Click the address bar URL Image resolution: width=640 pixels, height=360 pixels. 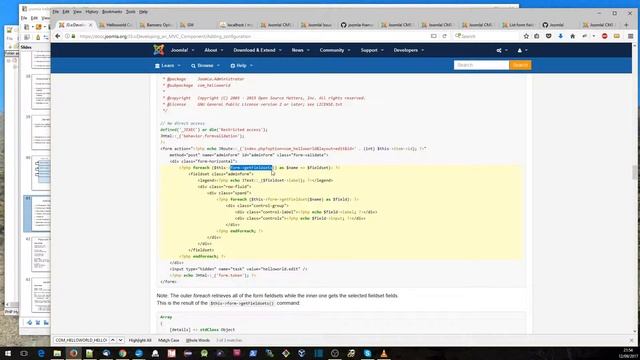pyautogui.click(x=165, y=36)
